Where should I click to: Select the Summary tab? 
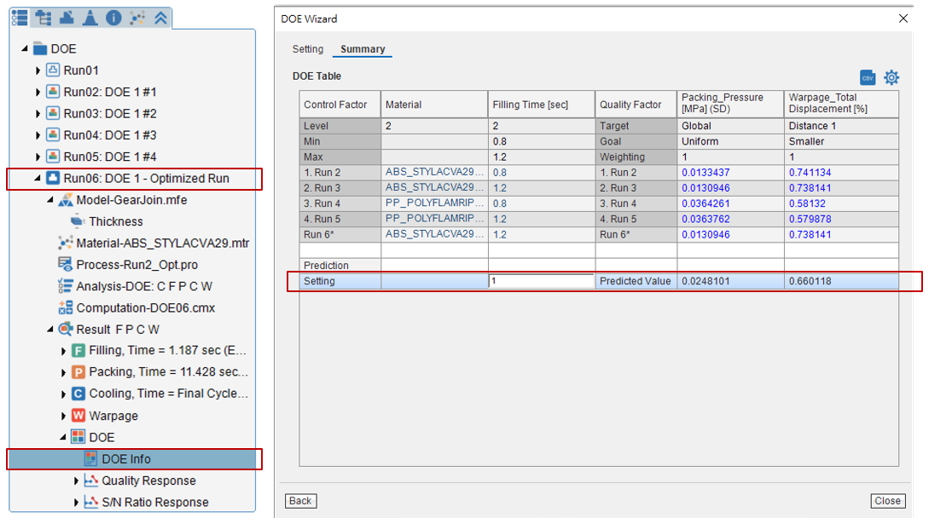pyautogui.click(x=362, y=49)
